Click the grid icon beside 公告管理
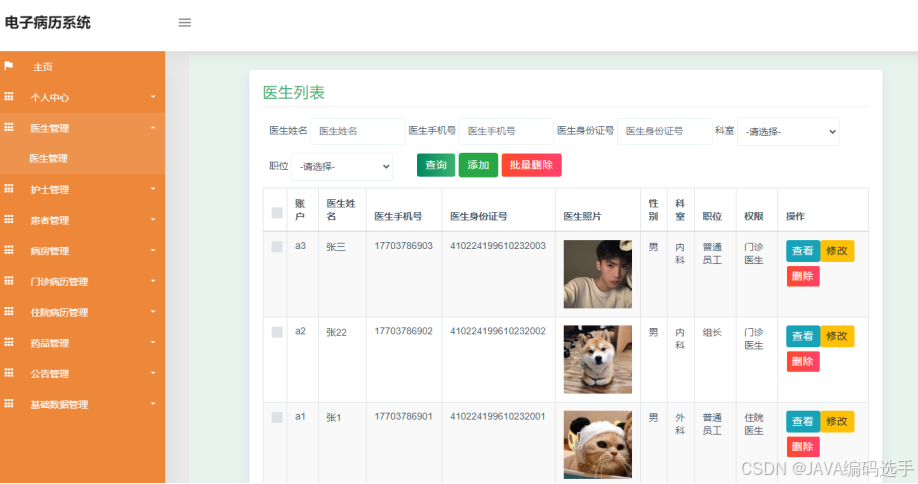 coord(9,373)
